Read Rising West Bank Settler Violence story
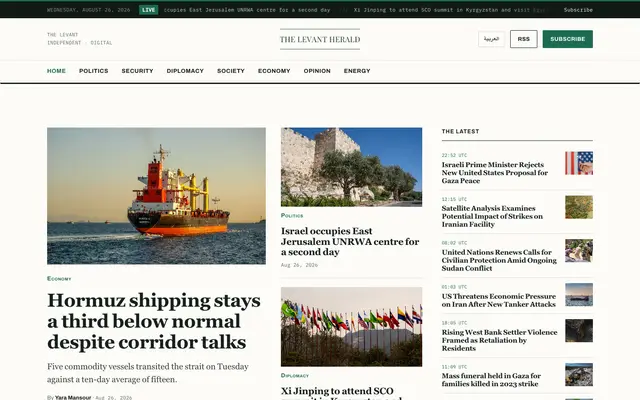 [x=499, y=340]
